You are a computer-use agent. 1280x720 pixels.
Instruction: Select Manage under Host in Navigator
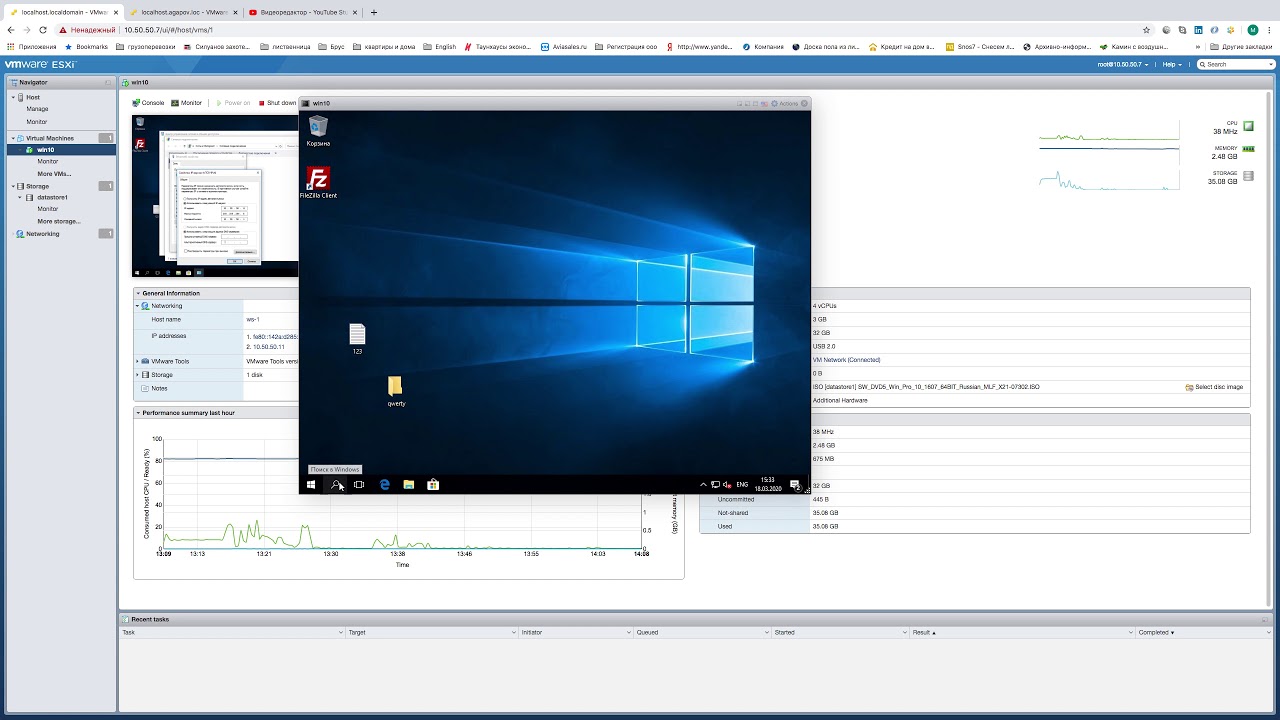pos(37,109)
